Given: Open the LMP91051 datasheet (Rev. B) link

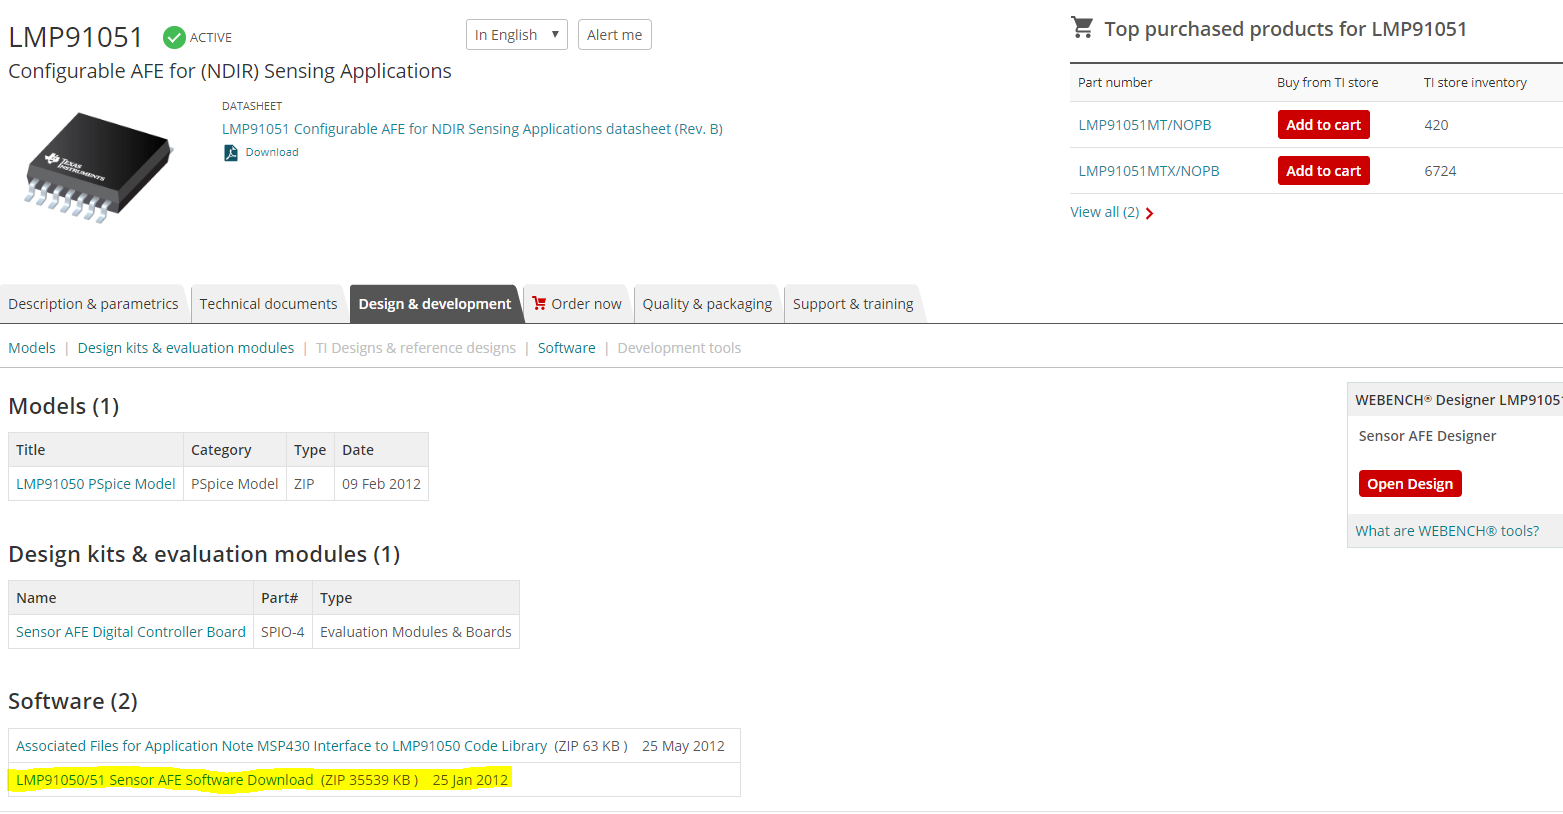Looking at the screenshot, I should point(472,129).
